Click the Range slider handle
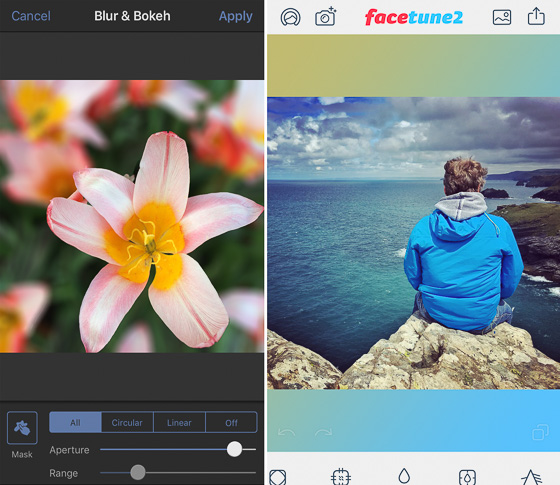 click(138, 472)
